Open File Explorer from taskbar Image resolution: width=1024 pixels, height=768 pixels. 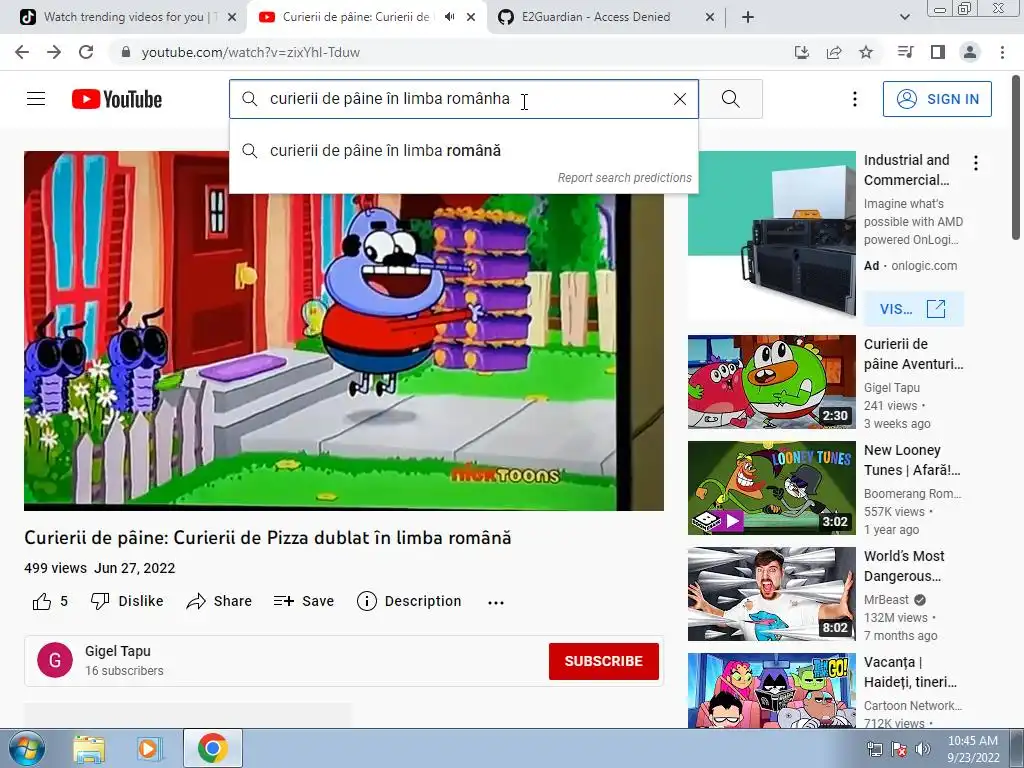click(89, 749)
